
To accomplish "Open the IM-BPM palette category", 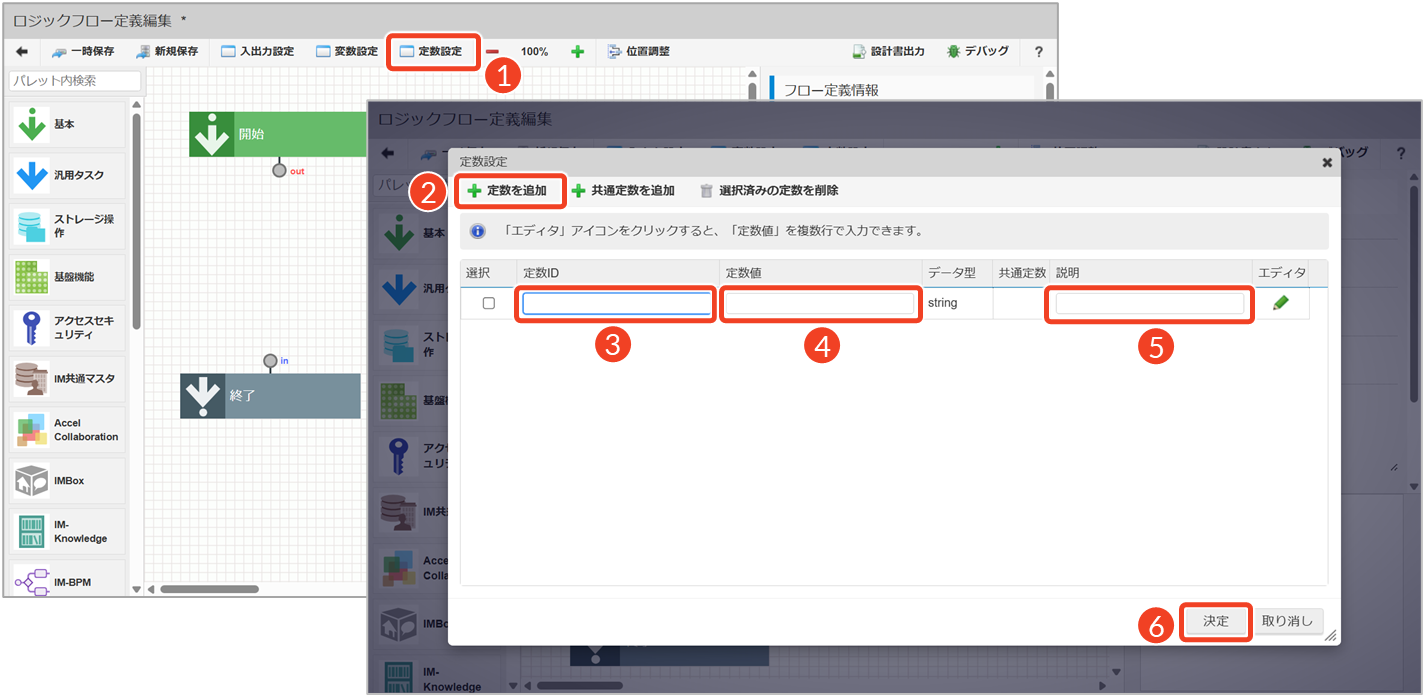I will (68, 582).
